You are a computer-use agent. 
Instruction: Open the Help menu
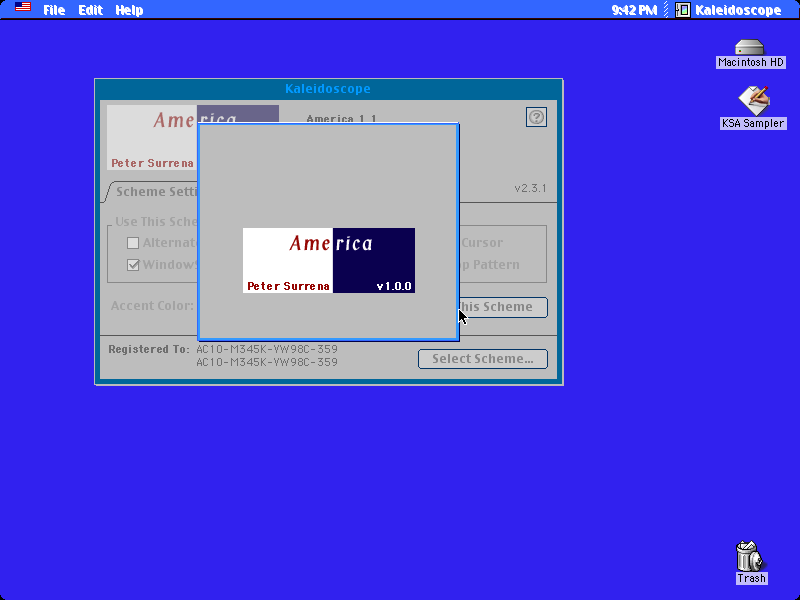pos(129,10)
